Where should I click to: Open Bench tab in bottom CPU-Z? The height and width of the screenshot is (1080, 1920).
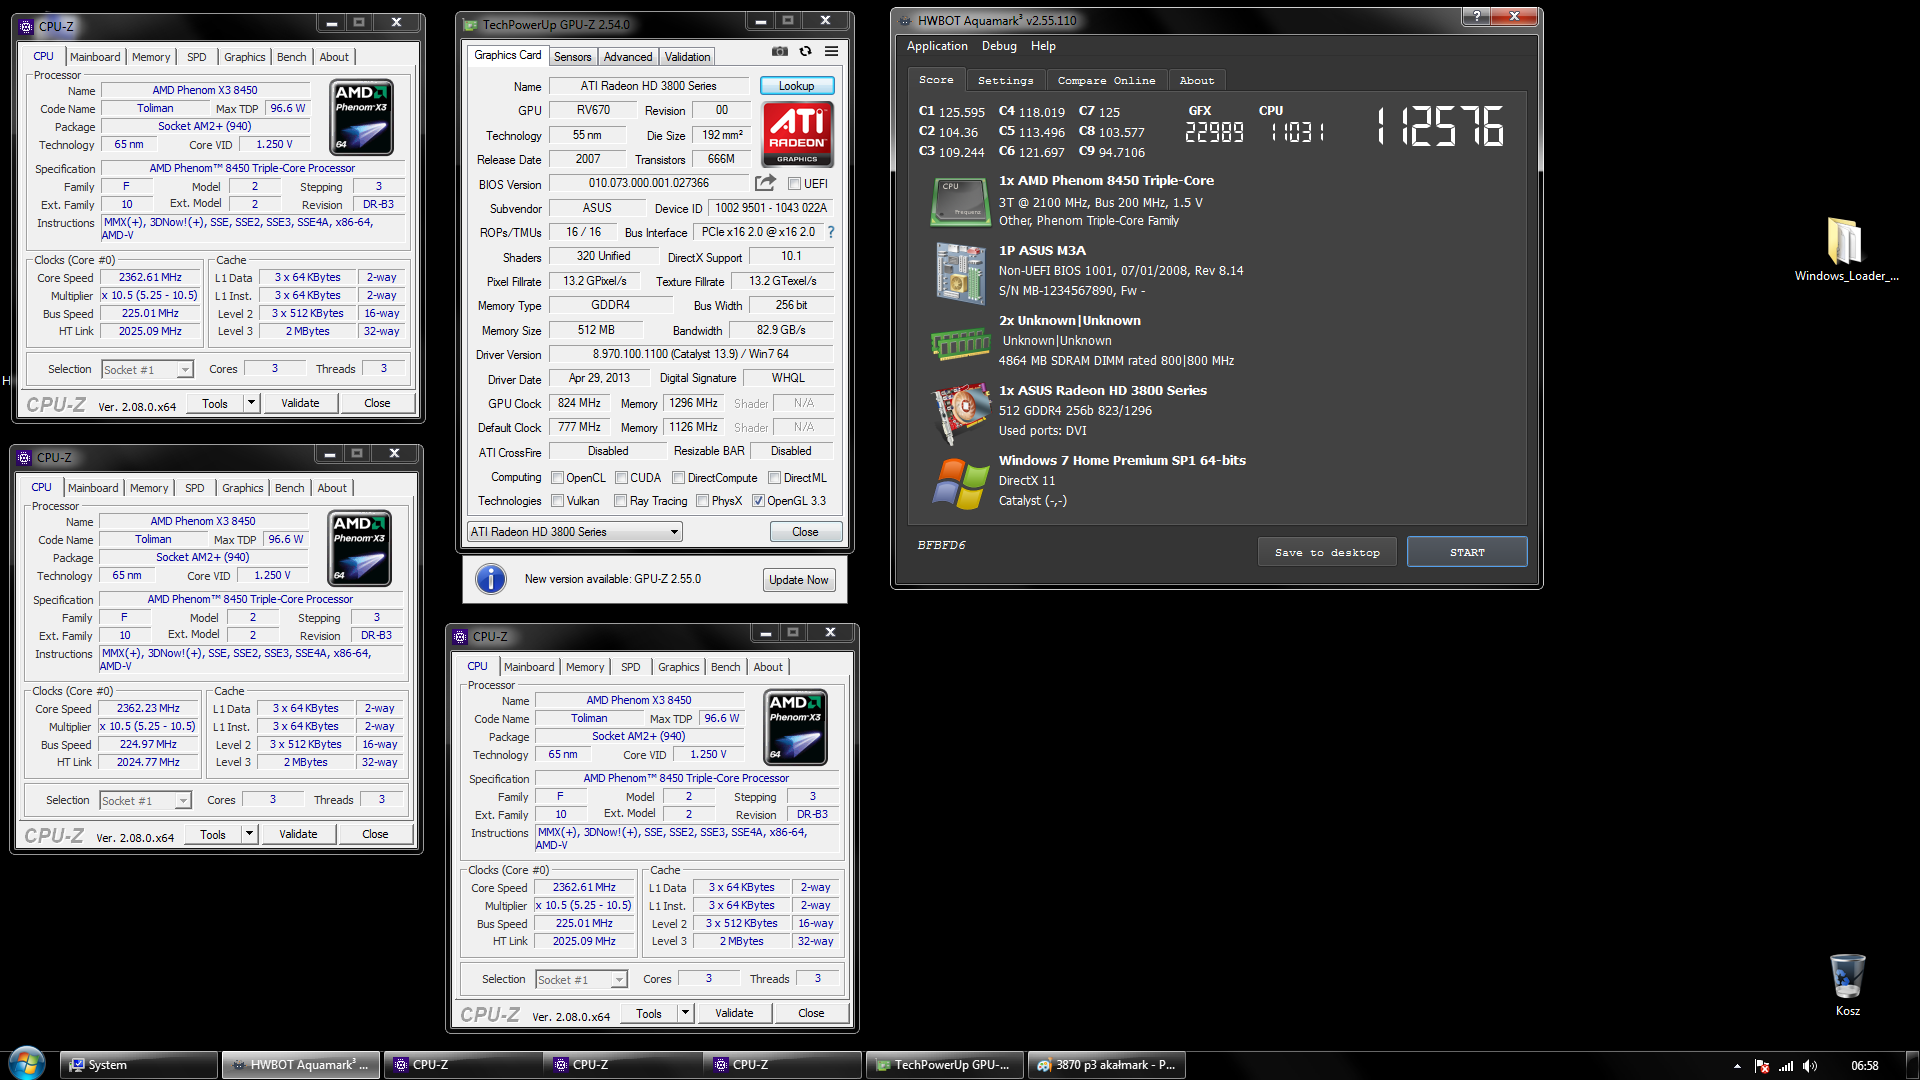point(726,667)
